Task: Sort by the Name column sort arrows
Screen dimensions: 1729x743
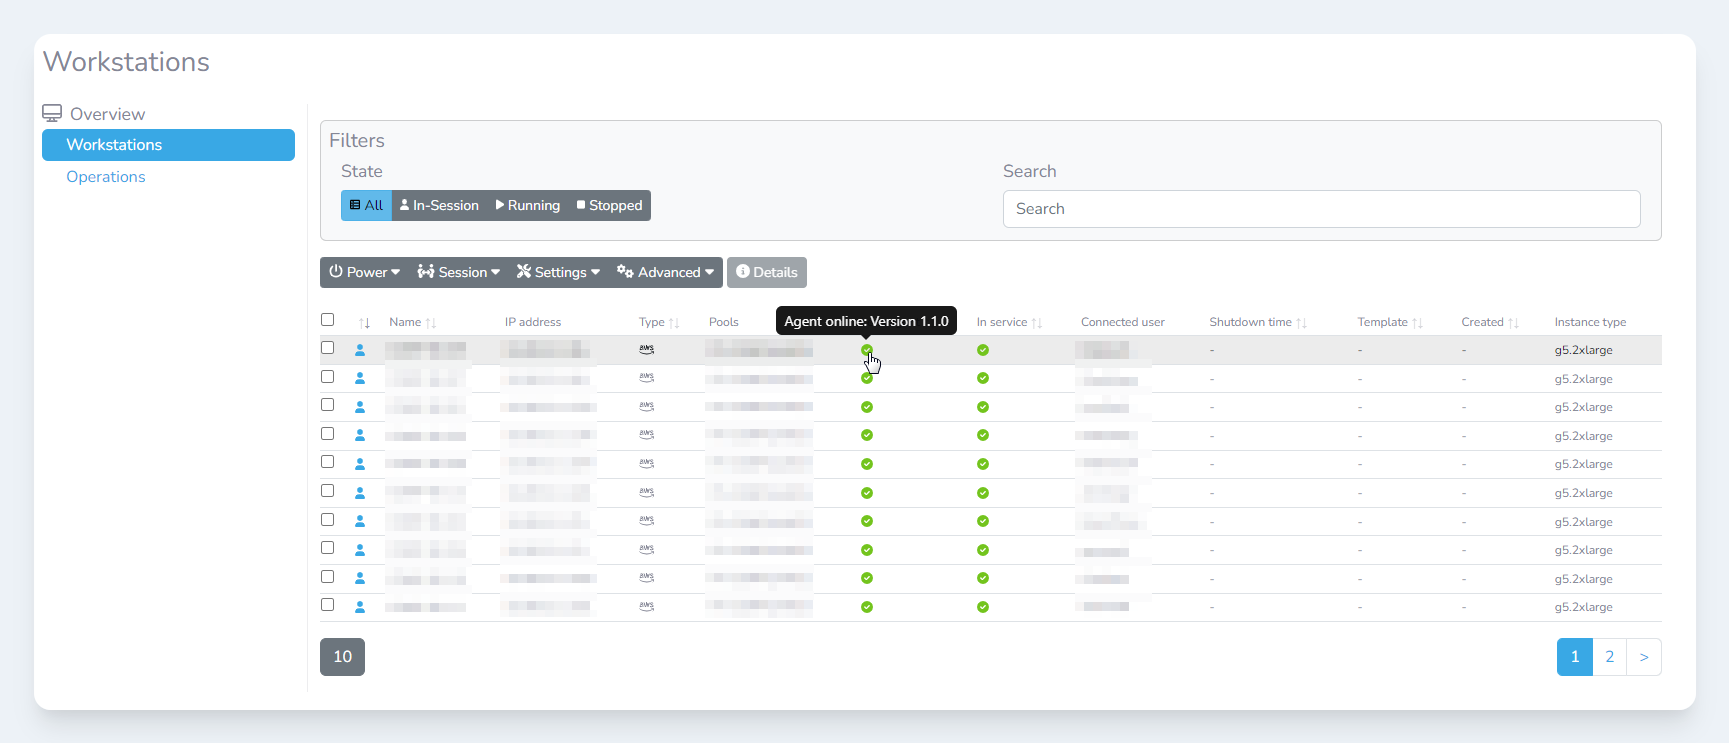Action: click(431, 323)
